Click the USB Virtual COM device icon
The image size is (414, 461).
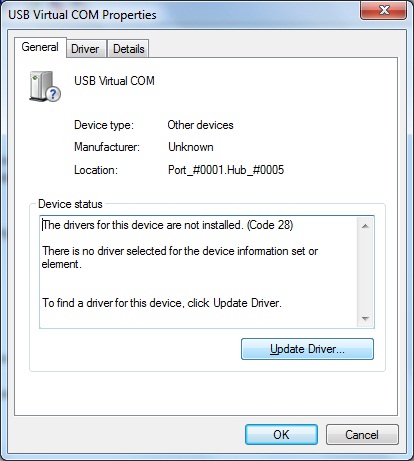pos(45,86)
